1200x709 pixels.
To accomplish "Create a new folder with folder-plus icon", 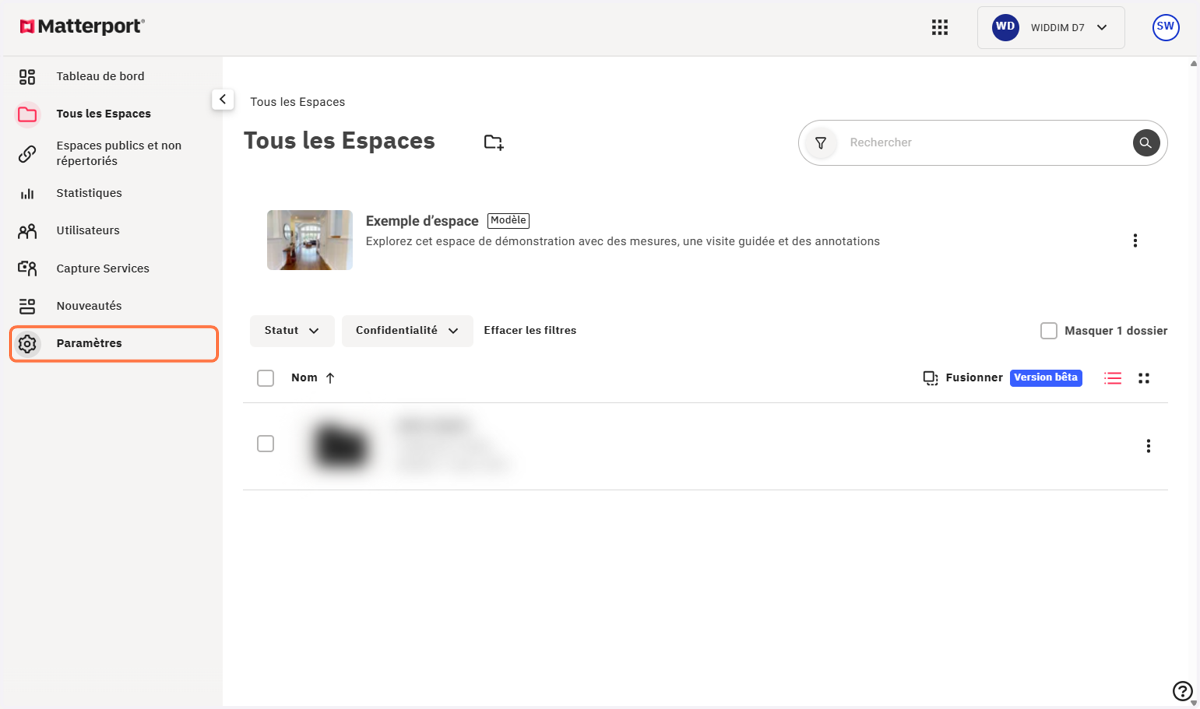I will [x=494, y=142].
